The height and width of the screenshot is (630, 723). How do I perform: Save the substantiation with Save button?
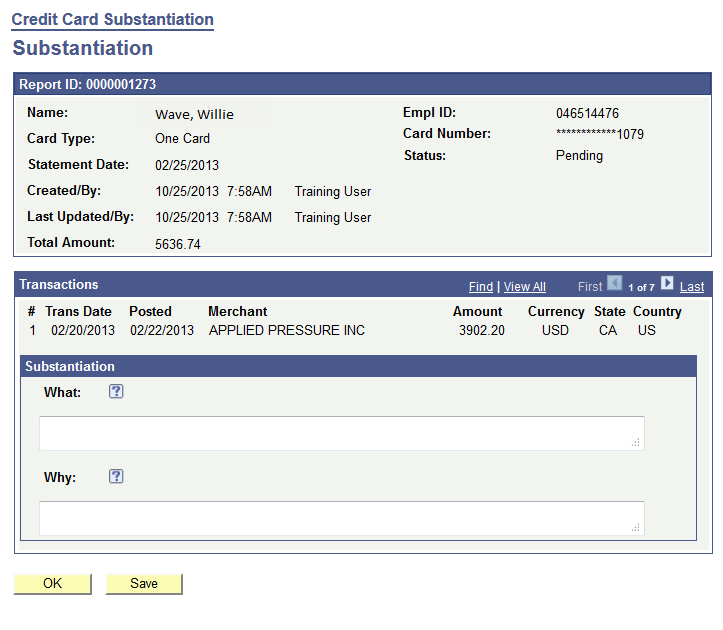pyautogui.click(x=144, y=584)
